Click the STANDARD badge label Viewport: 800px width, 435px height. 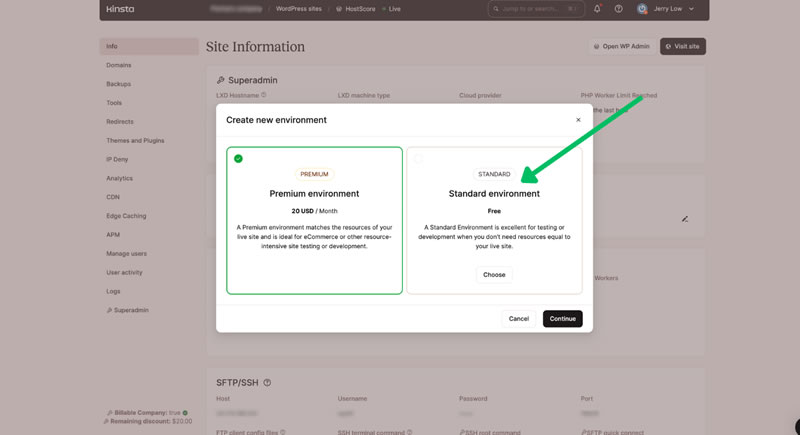tap(494, 174)
